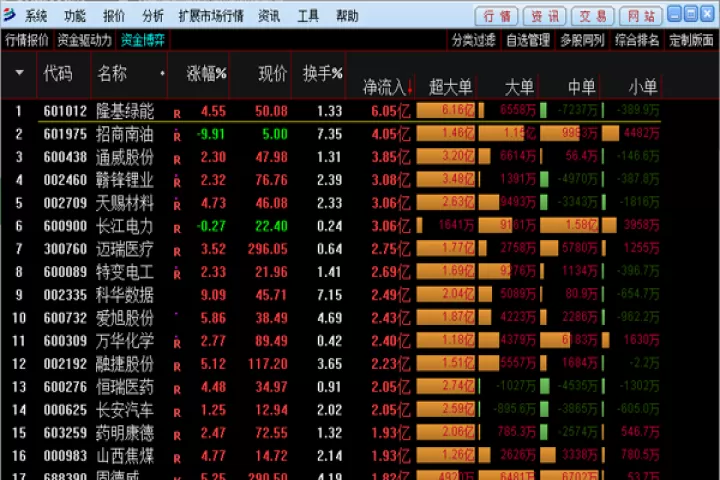This screenshot has height=480, width=720.
Task: Sort by 净流入 column header
Action: tap(385, 87)
